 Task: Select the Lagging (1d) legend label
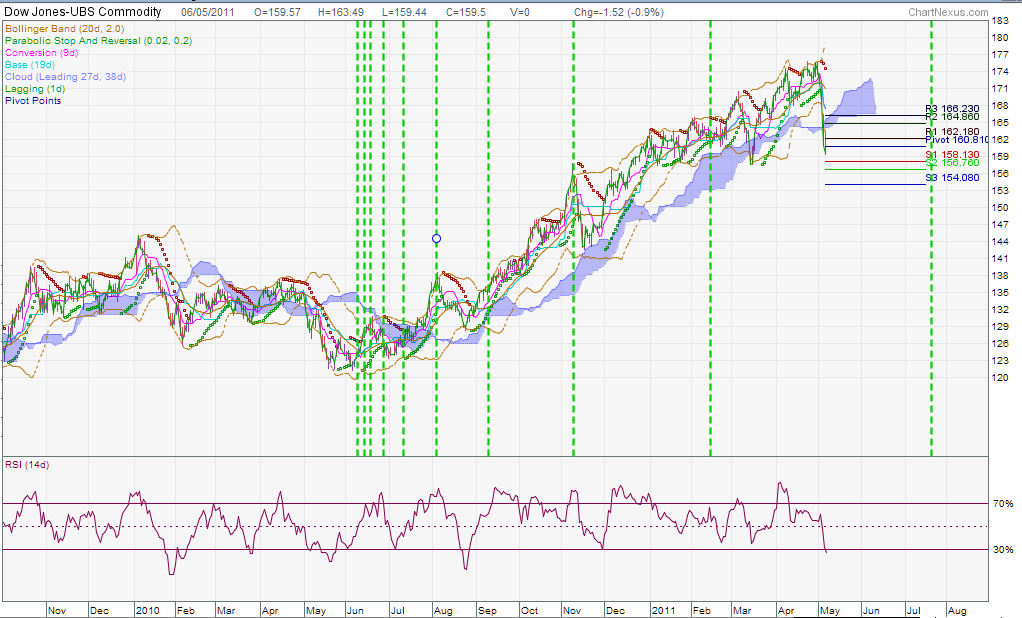click(x=35, y=89)
